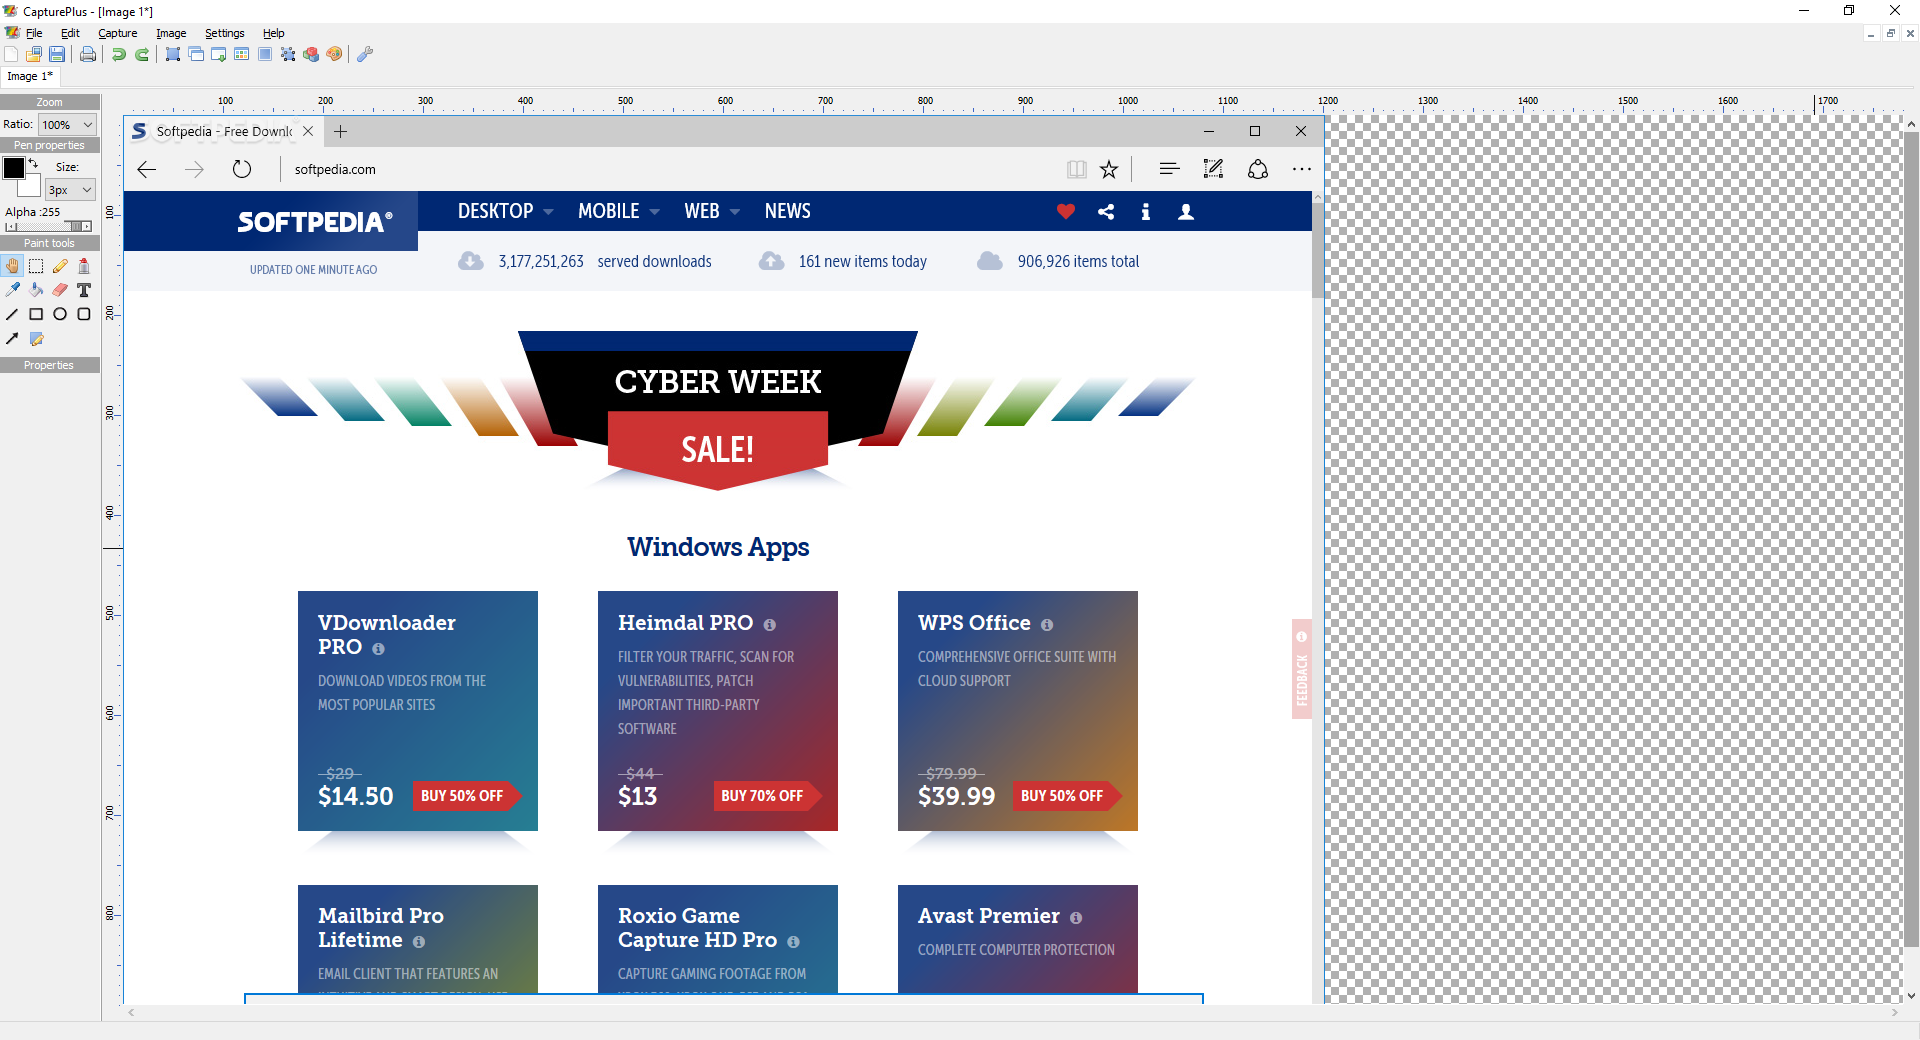Select the Eraser tool
Screen dimensions: 1920x1040
(x=60, y=290)
